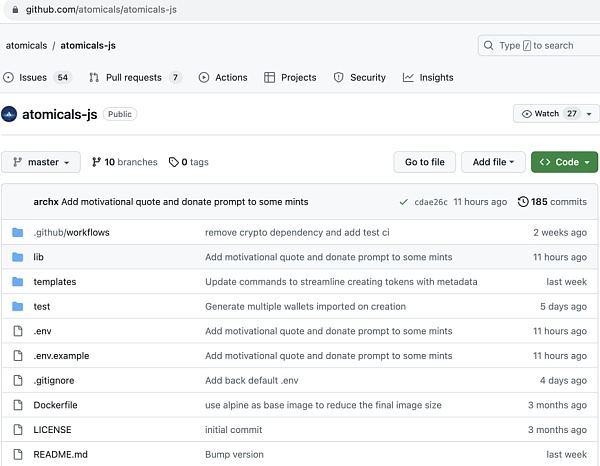
Task: Click the branch icon beside 10 branches
Action: pos(96,162)
